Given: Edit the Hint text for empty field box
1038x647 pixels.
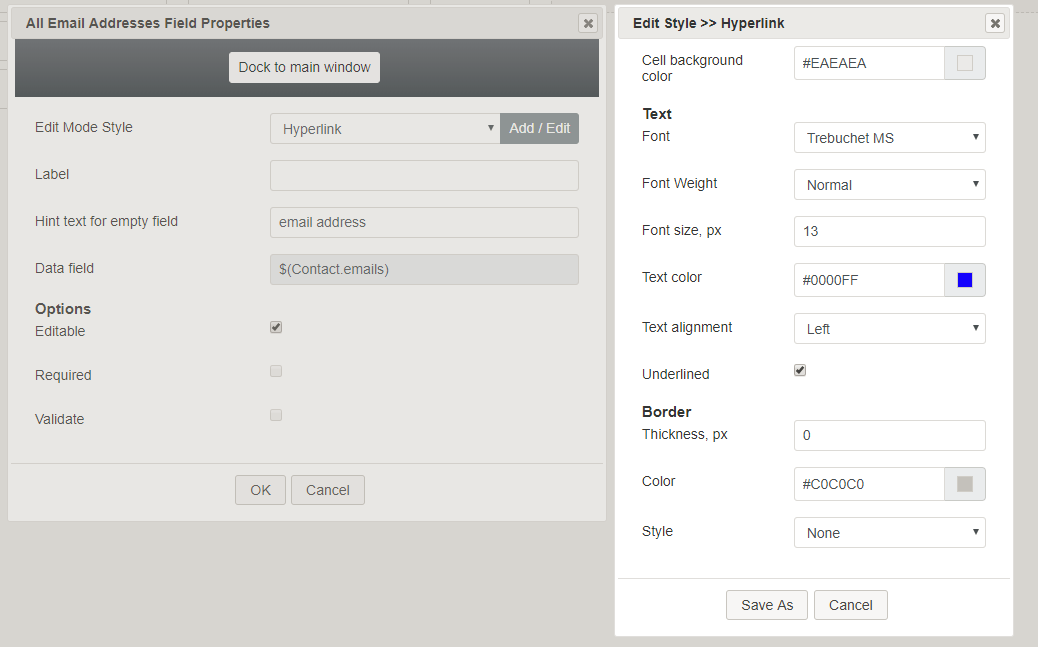Looking at the screenshot, I should point(424,223).
